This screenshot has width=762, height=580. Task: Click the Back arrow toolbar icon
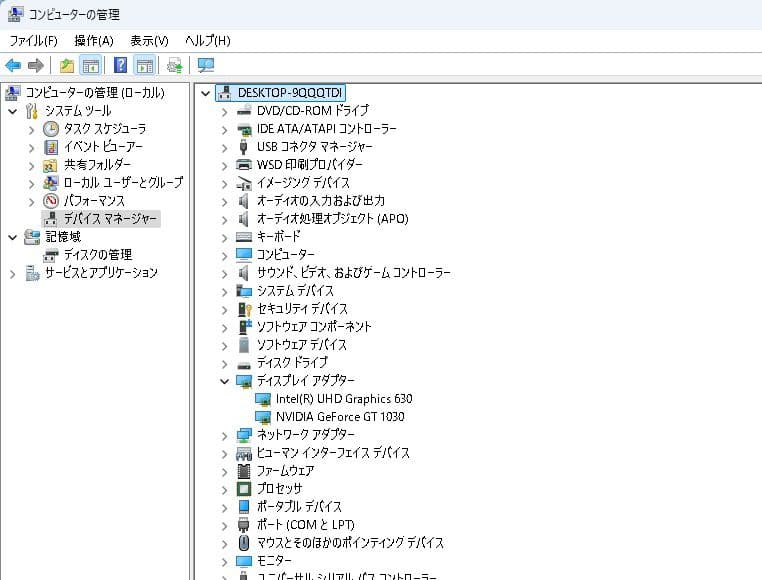tap(13, 65)
